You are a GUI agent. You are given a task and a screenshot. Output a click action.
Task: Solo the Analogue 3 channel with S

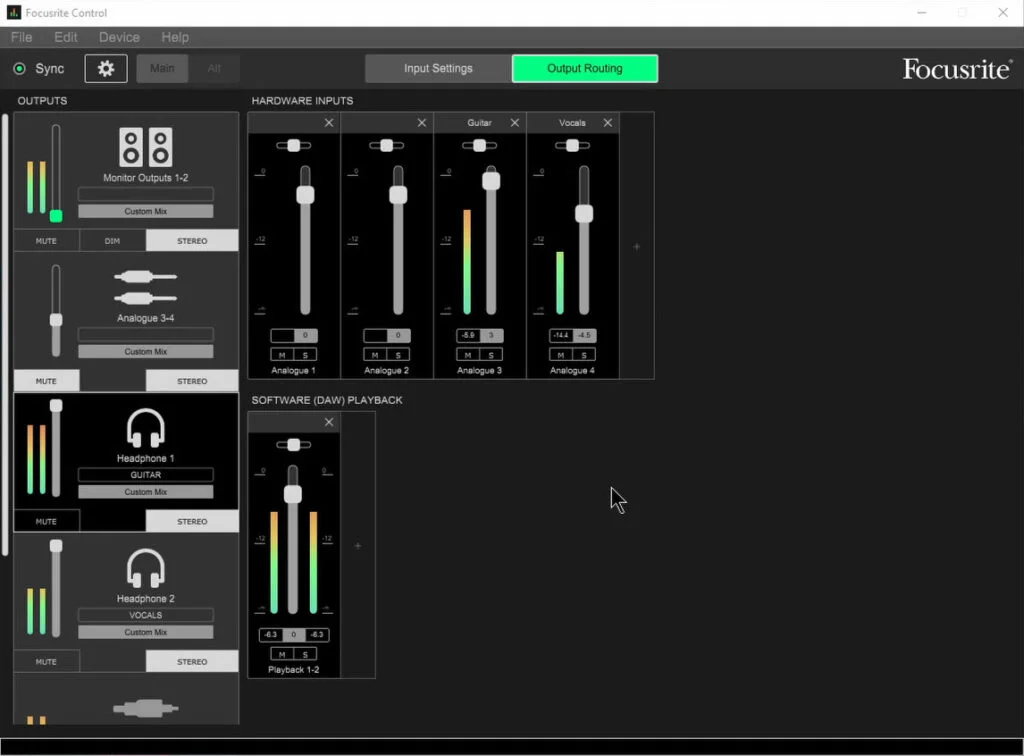point(491,355)
